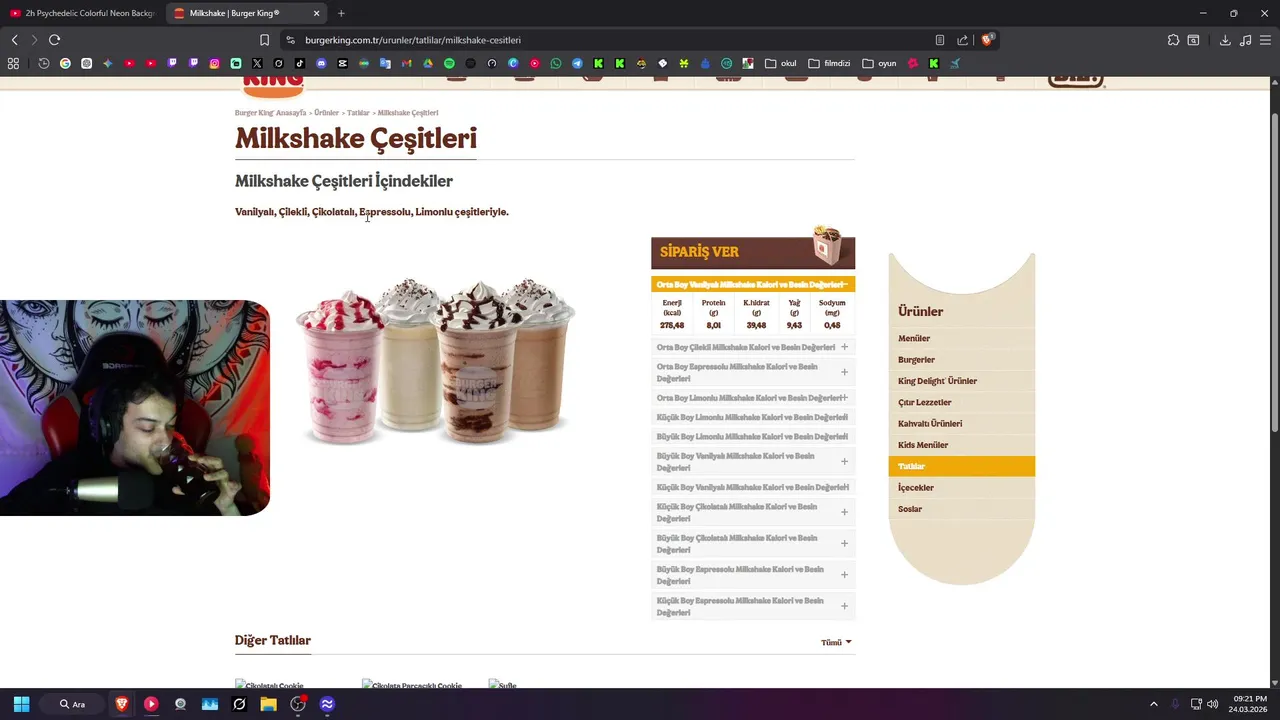Open the X (Twitter) bookmark icon
1280x720 pixels.
tap(257, 63)
